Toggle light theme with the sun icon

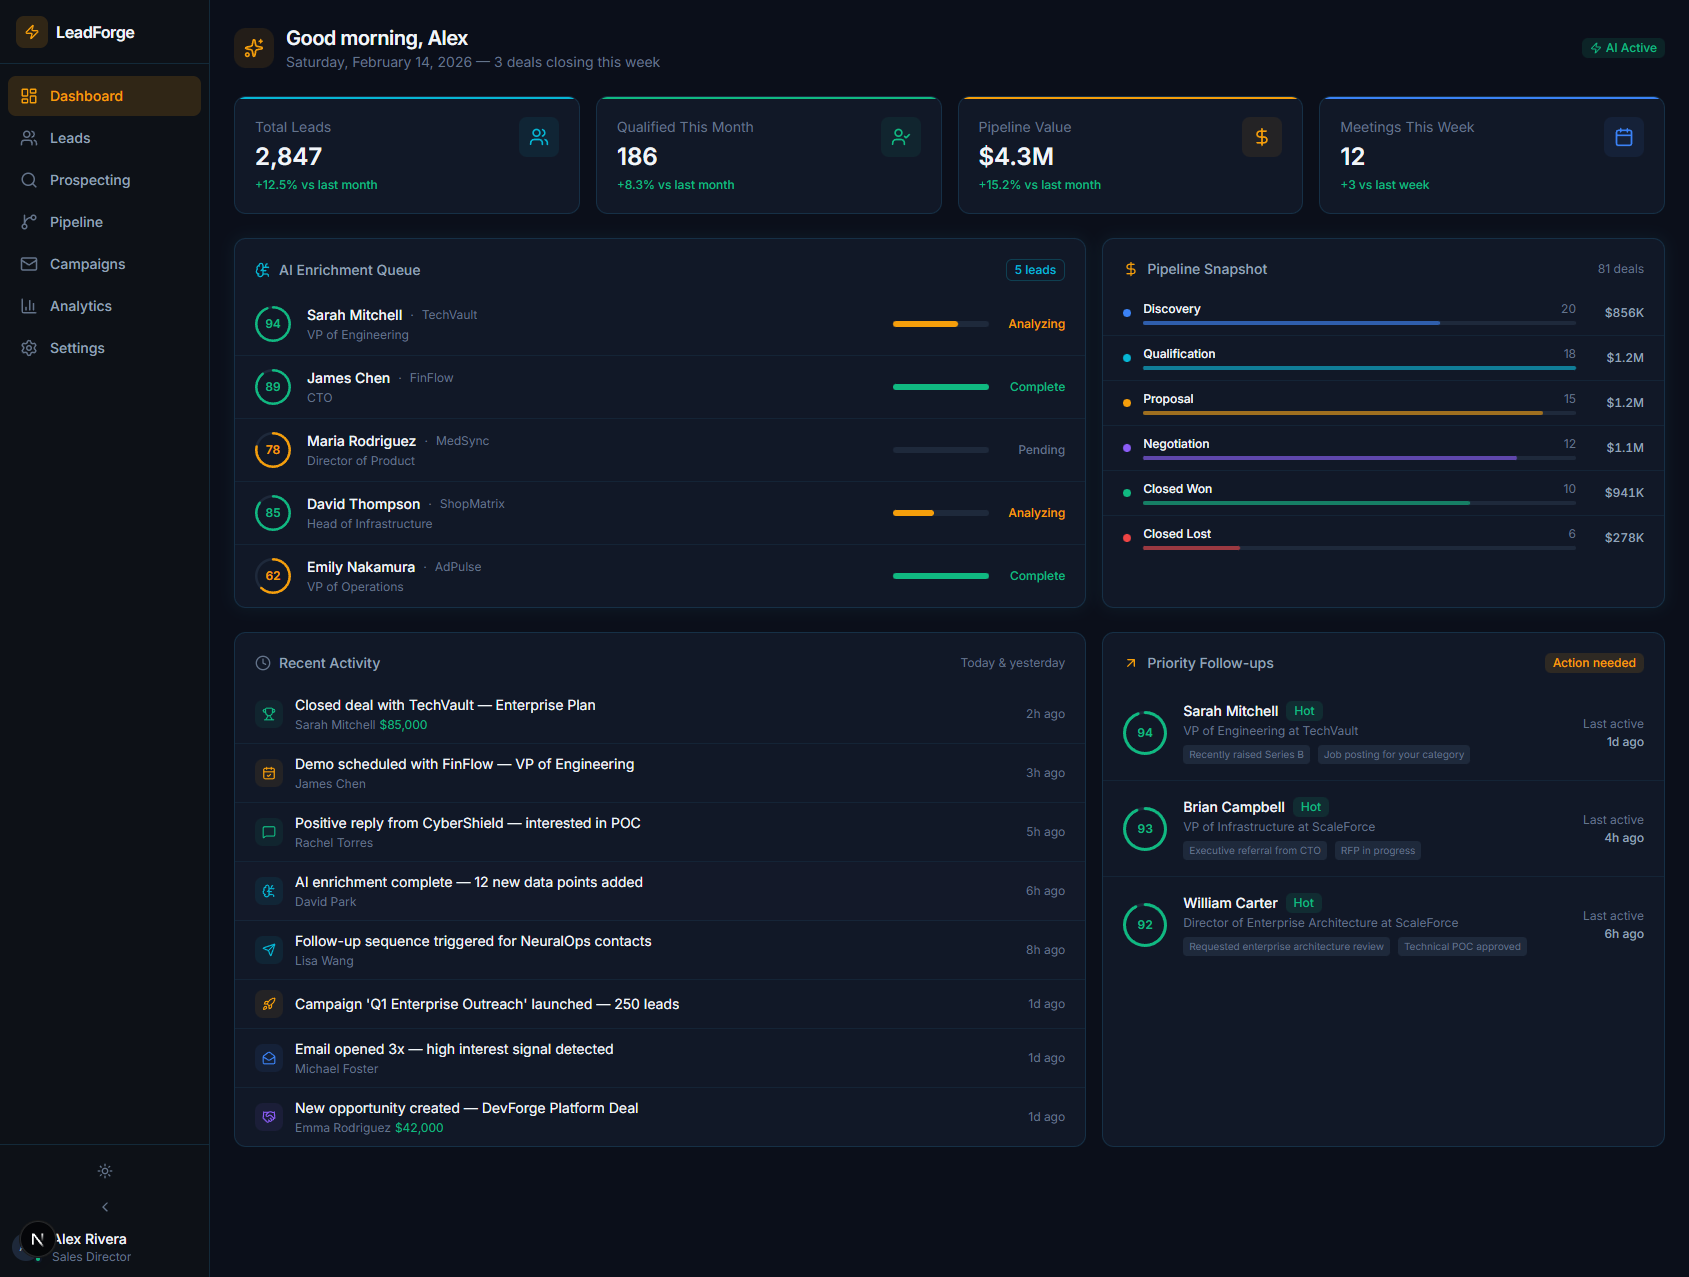(x=104, y=1171)
